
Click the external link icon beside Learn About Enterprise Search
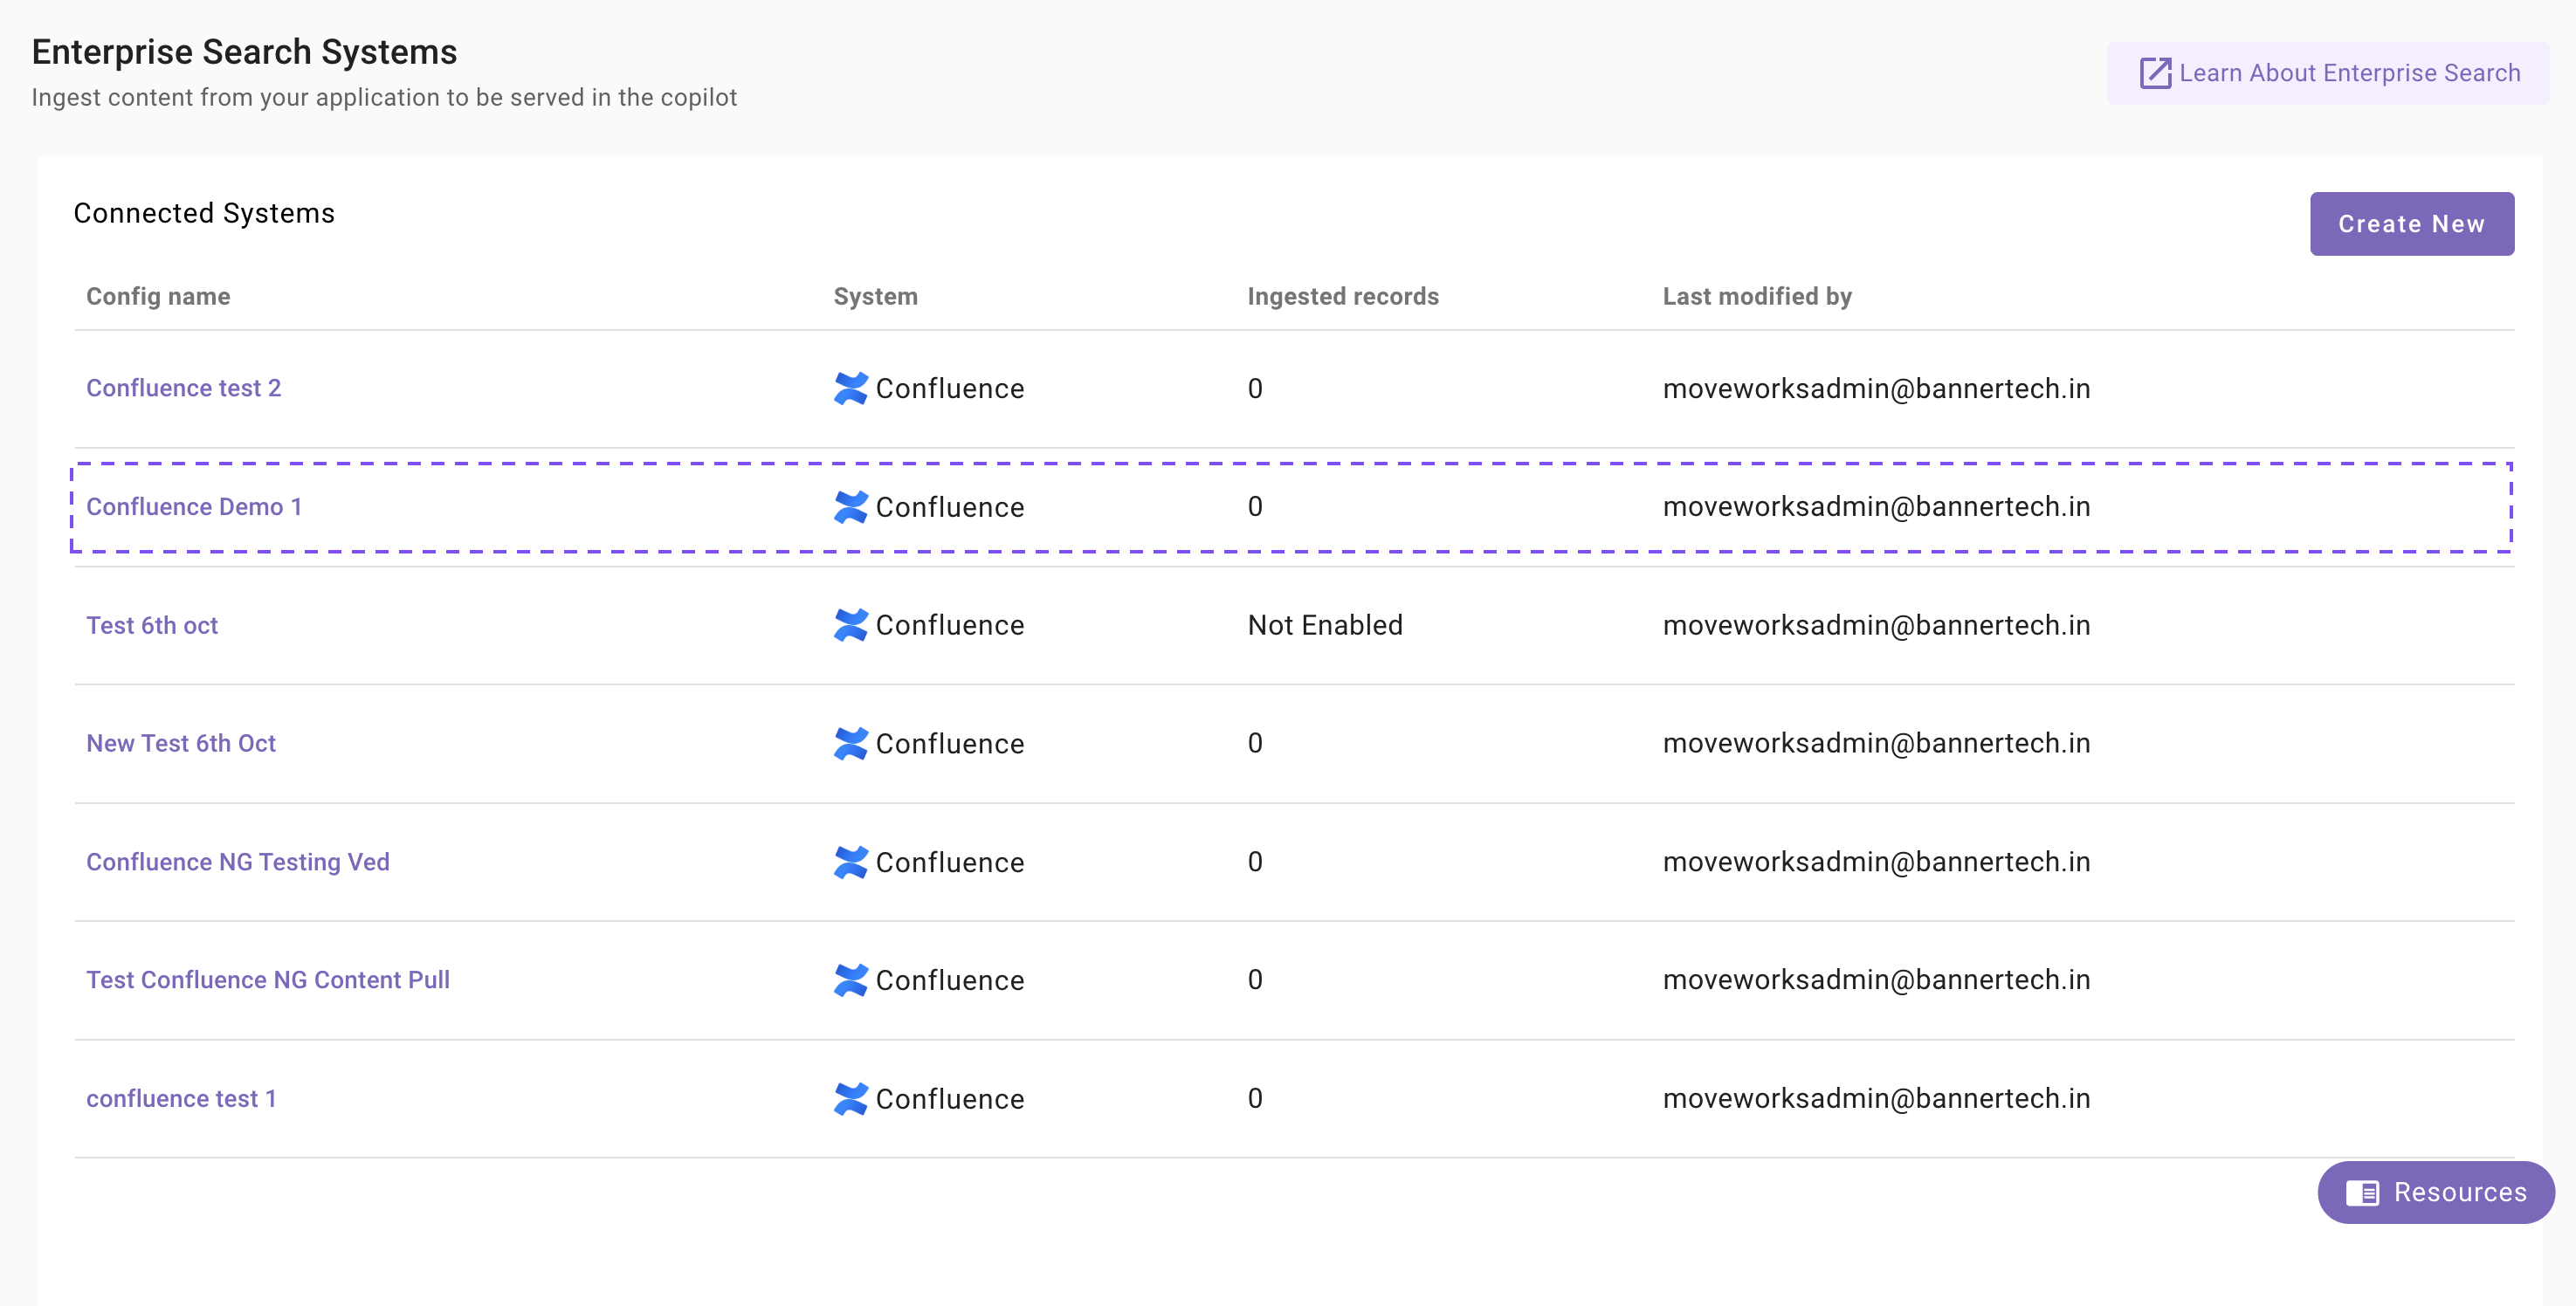(x=2154, y=73)
